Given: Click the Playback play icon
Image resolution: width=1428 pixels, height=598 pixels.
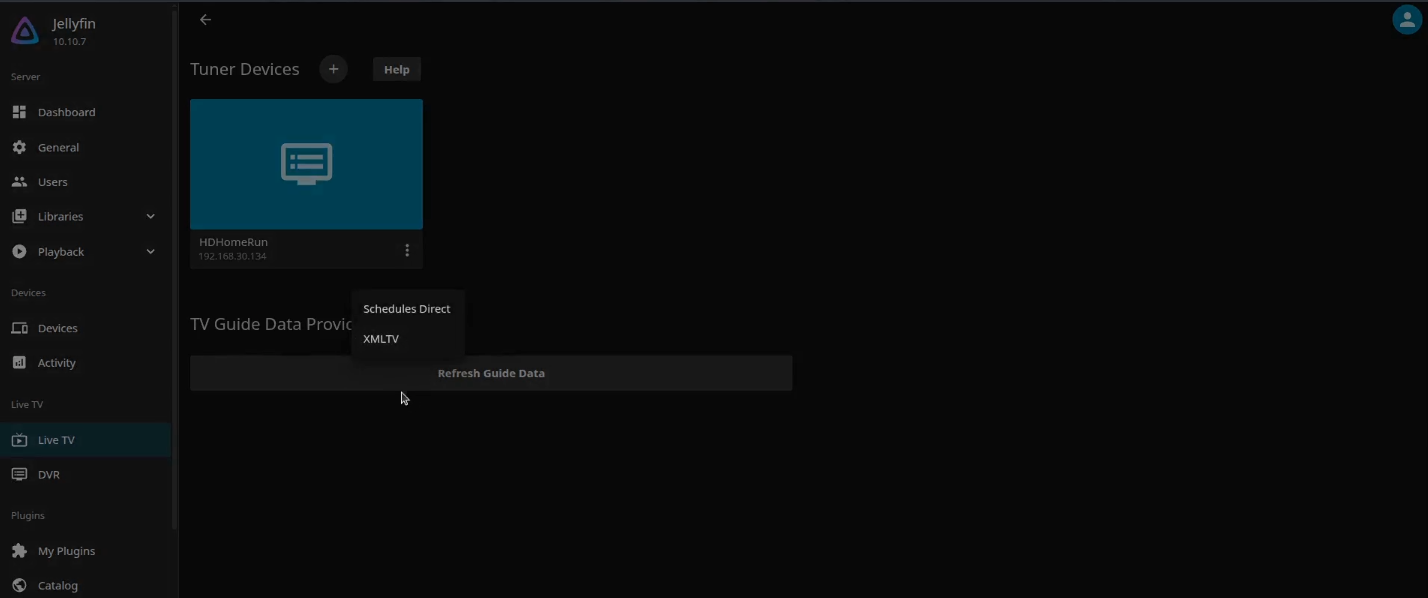Looking at the screenshot, I should [19, 251].
